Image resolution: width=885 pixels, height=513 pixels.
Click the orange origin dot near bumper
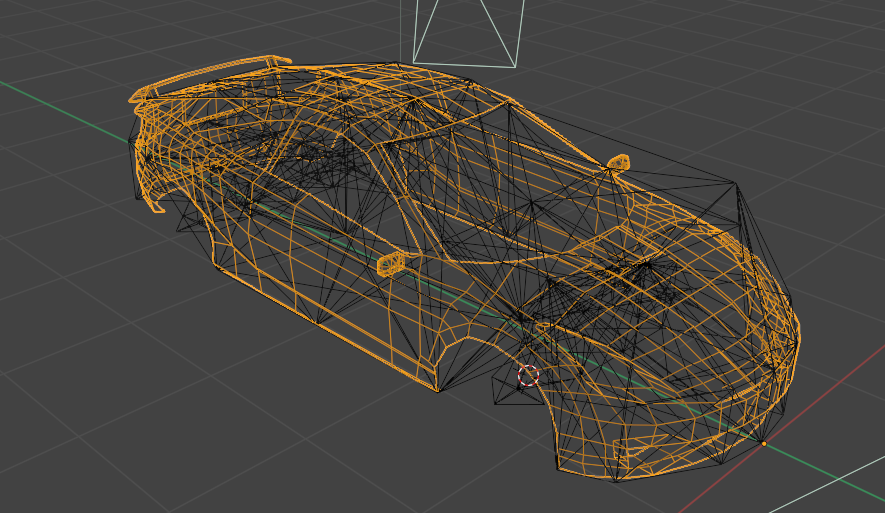click(764, 442)
